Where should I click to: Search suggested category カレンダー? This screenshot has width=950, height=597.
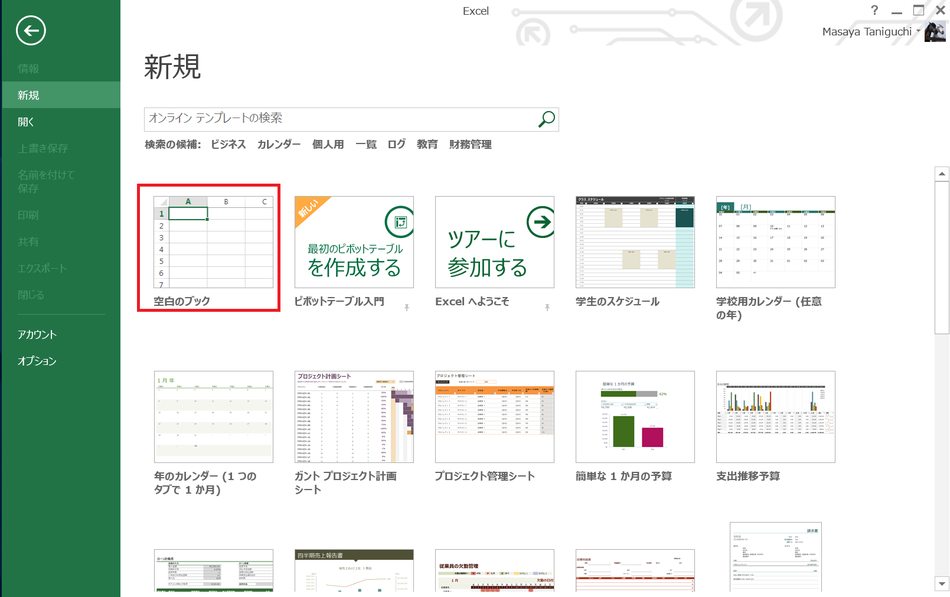click(x=279, y=144)
